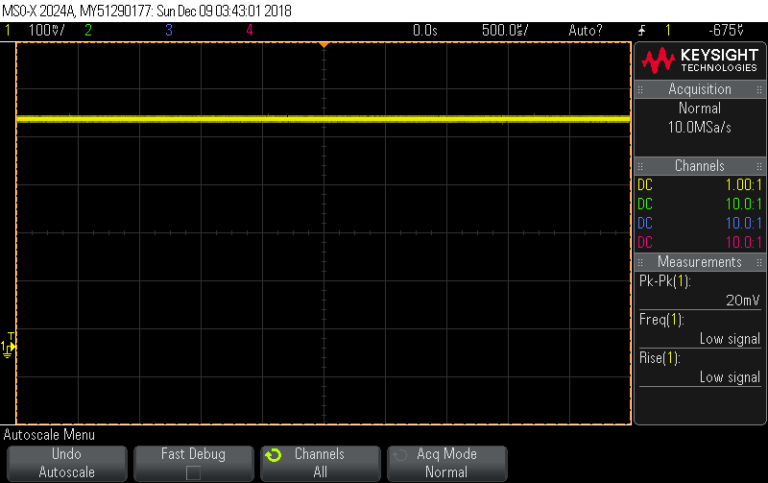Select the channel 3 indicator in status bar
The height and width of the screenshot is (483, 768).
tap(169, 30)
